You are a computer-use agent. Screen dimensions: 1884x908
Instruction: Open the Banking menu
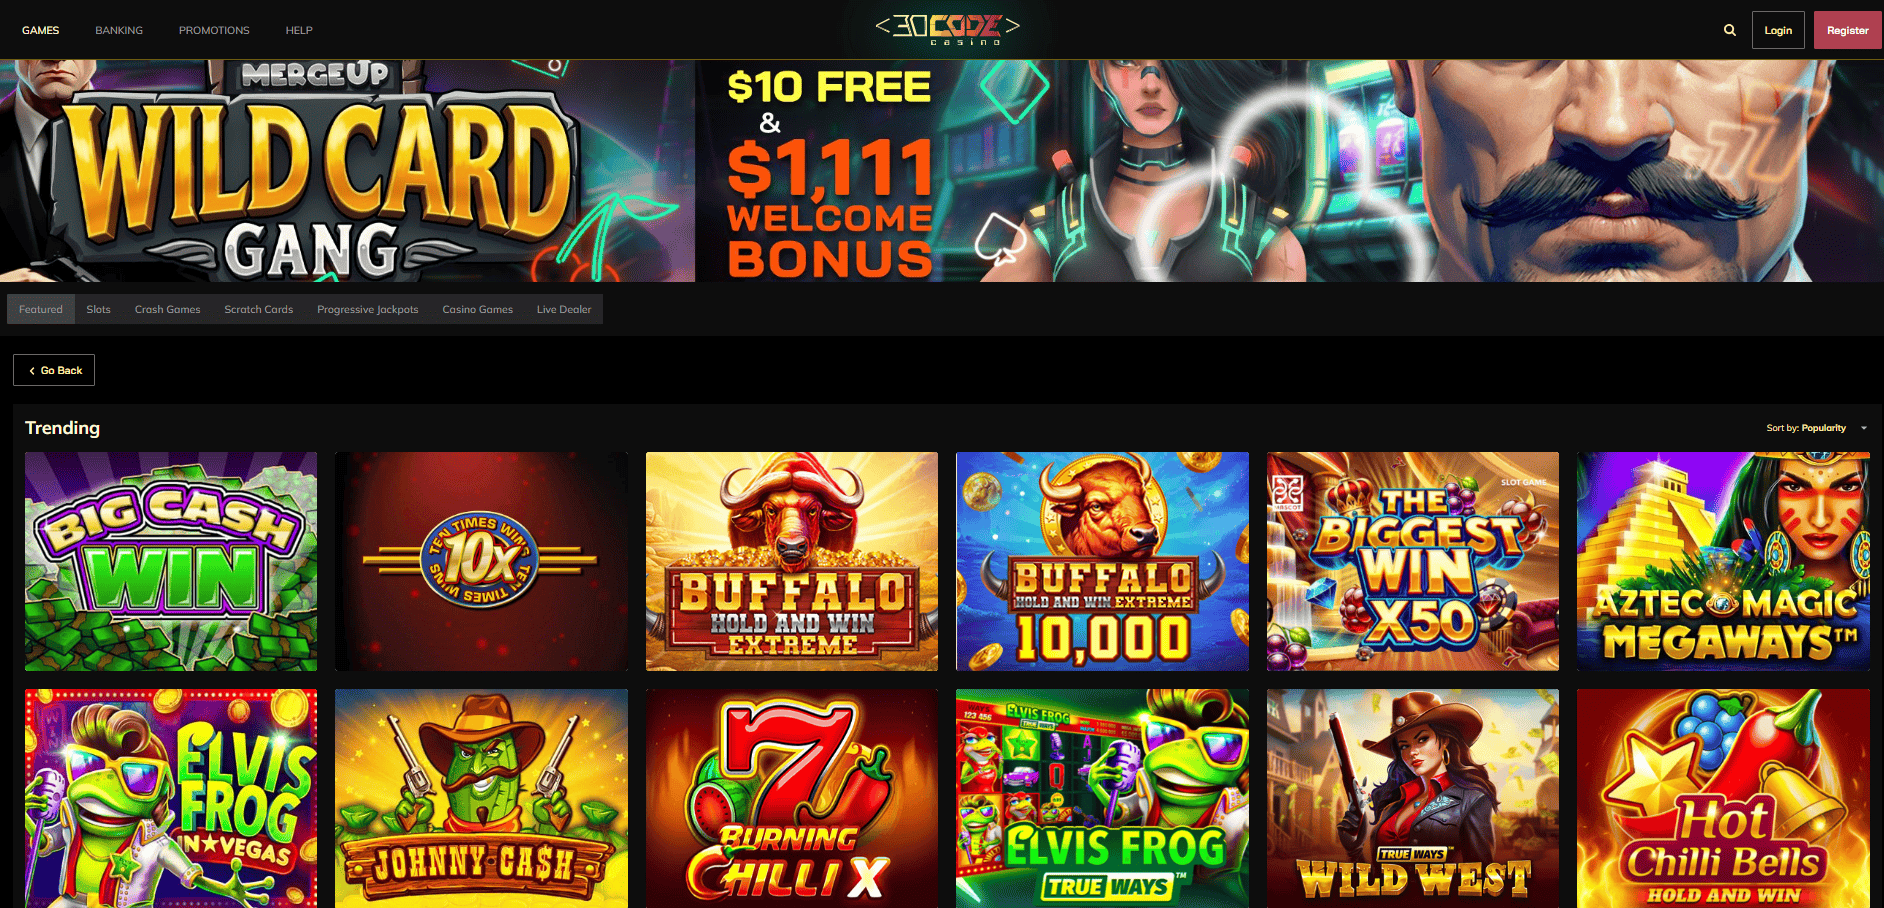pyautogui.click(x=119, y=30)
